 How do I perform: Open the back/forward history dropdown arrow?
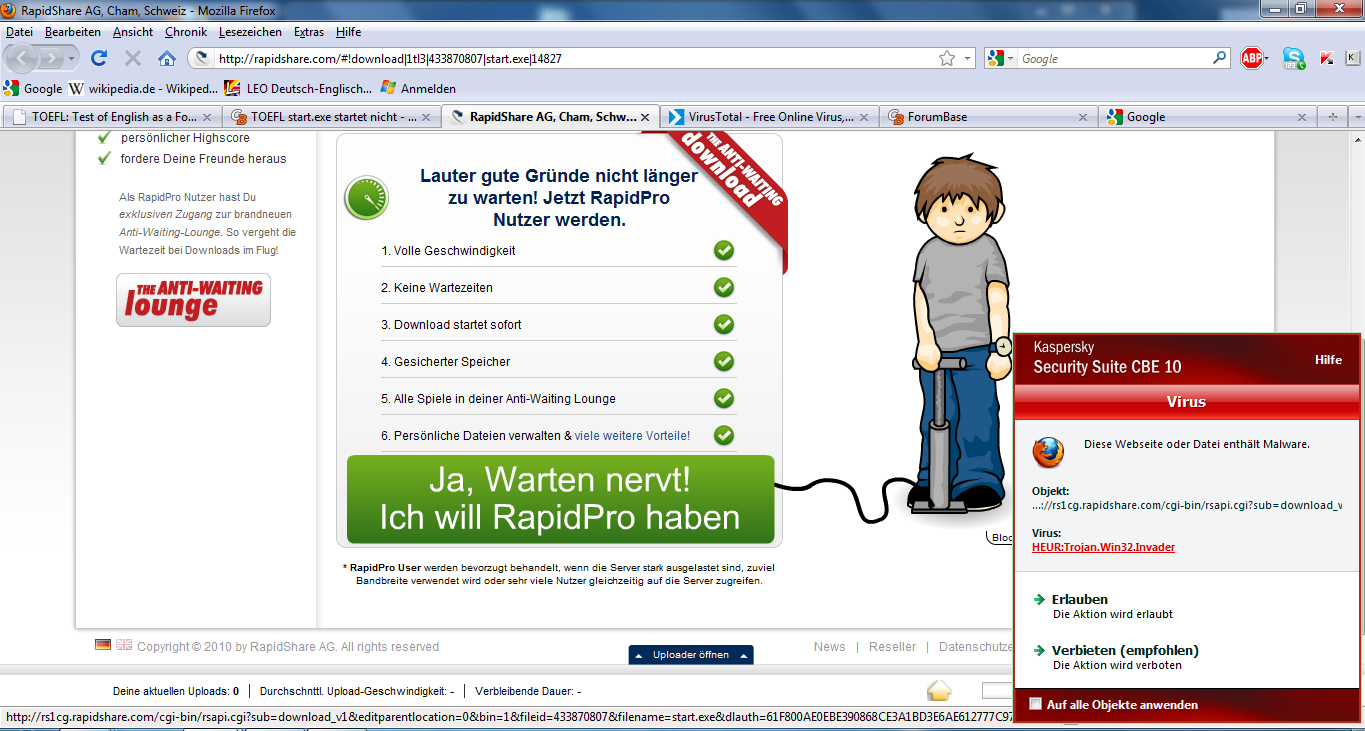[x=71, y=58]
